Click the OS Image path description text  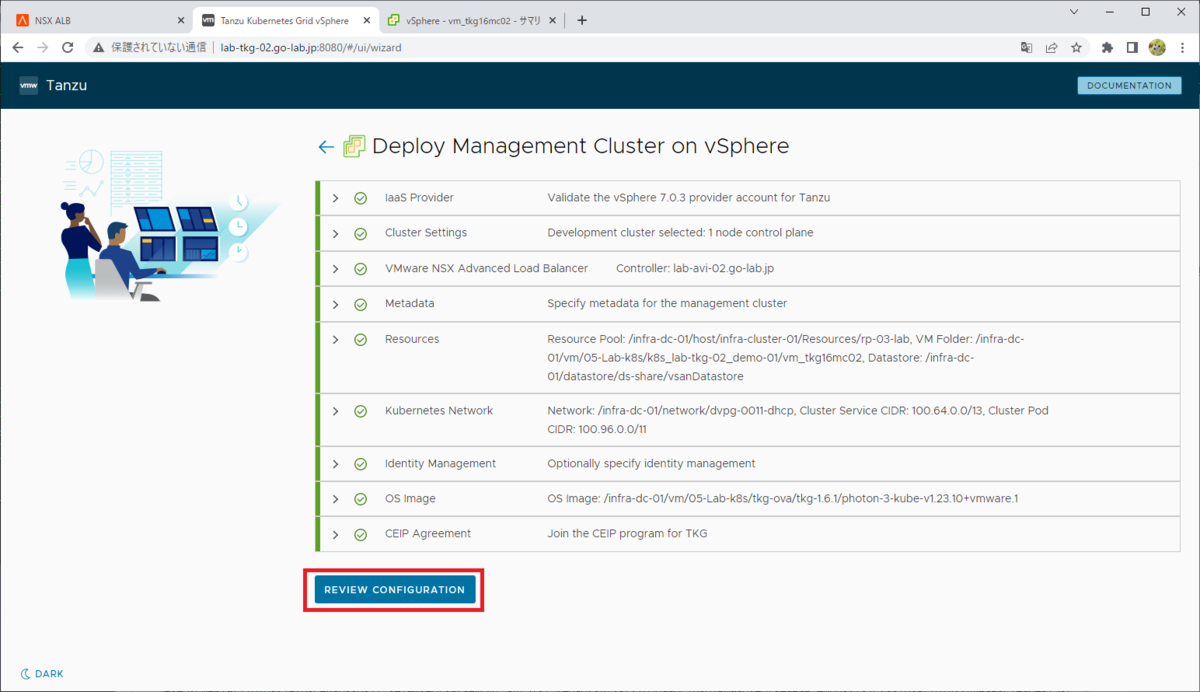pos(783,499)
